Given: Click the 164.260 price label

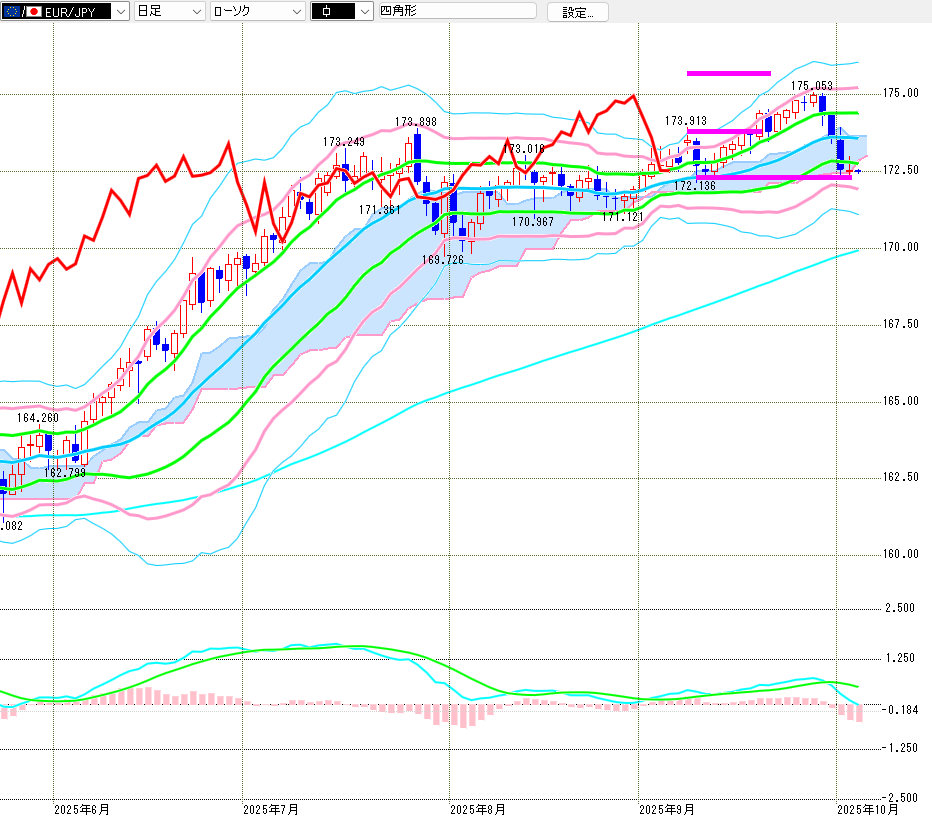Looking at the screenshot, I should click(x=38, y=418).
